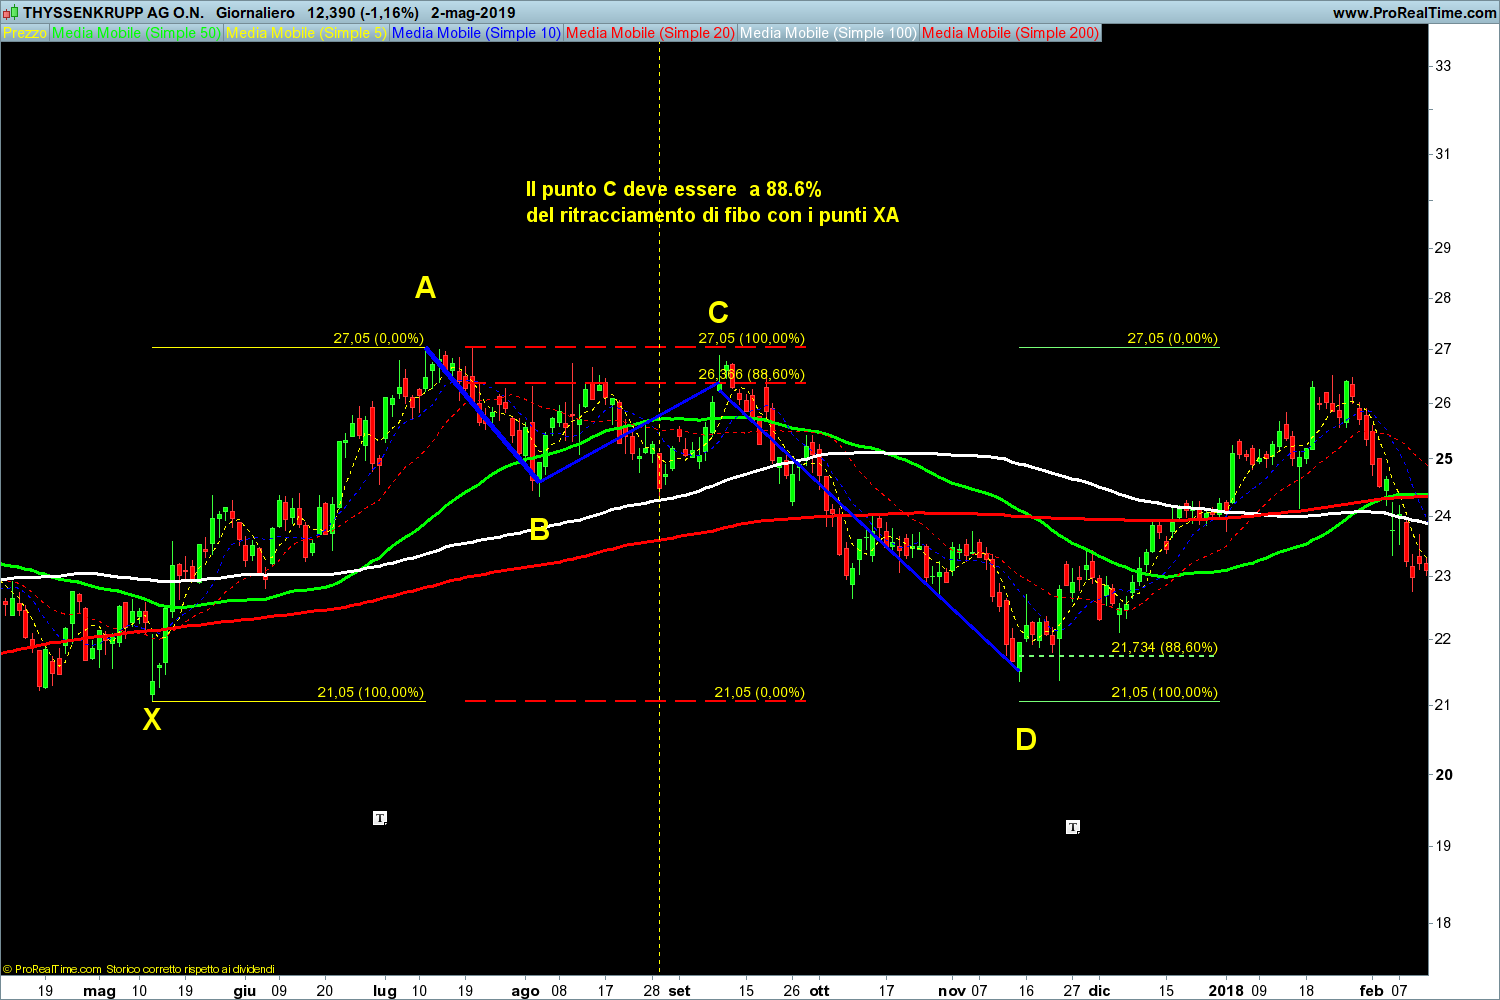Click the 21,734 (88,60%) fibonacci label
The width and height of the screenshot is (1500, 1000).
pos(1164,647)
